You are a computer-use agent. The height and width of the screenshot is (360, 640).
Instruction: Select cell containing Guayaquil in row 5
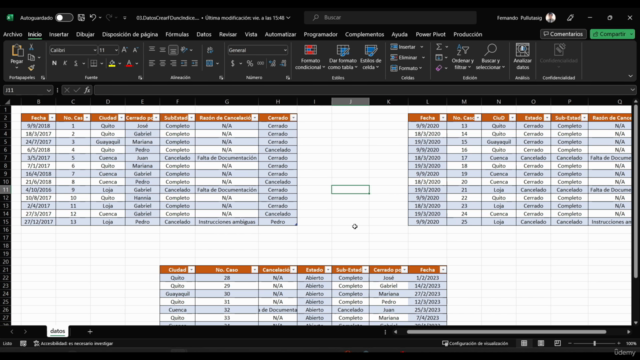tap(108, 142)
